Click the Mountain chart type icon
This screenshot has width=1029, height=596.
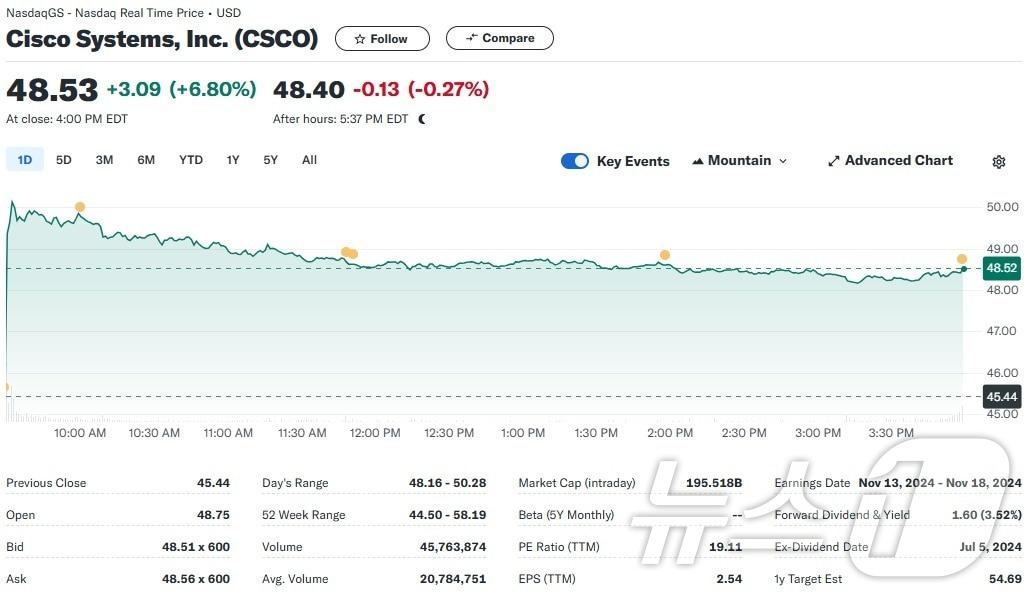(697, 161)
